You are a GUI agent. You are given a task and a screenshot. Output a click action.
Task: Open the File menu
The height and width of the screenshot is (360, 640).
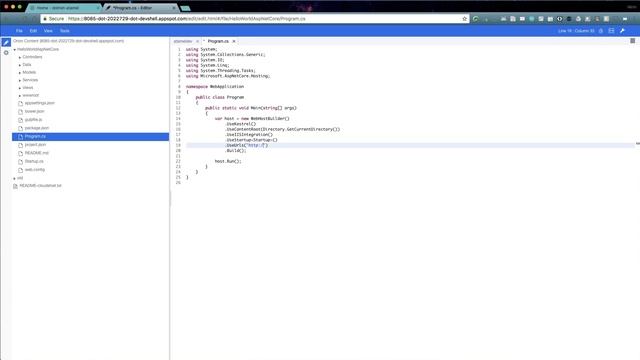[19, 31]
